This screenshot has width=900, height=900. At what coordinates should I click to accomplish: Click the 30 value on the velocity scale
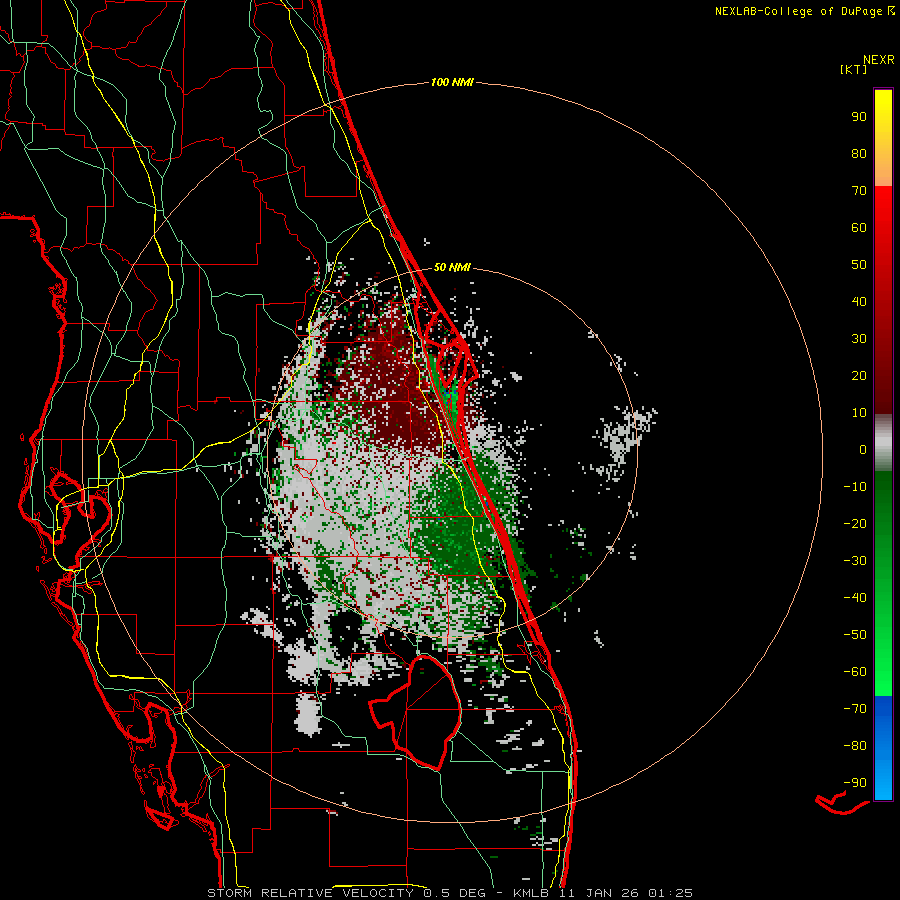tap(859, 339)
